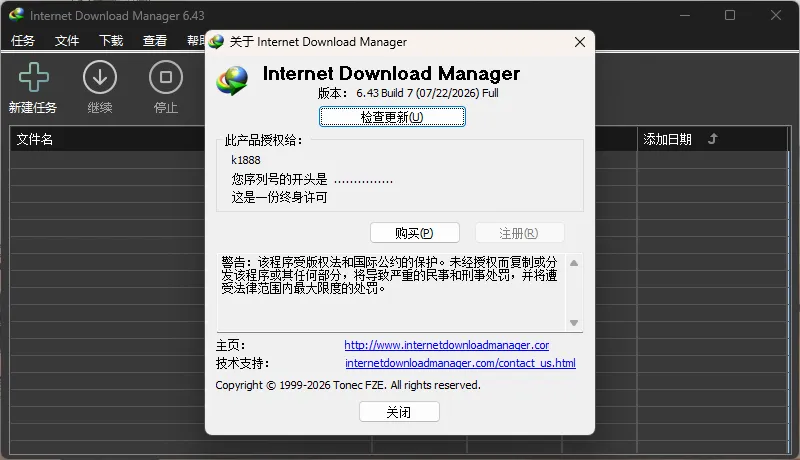Click the warning text scrollbar up arrow
Viewport: 800px width, 460px height.
(574, 263)
